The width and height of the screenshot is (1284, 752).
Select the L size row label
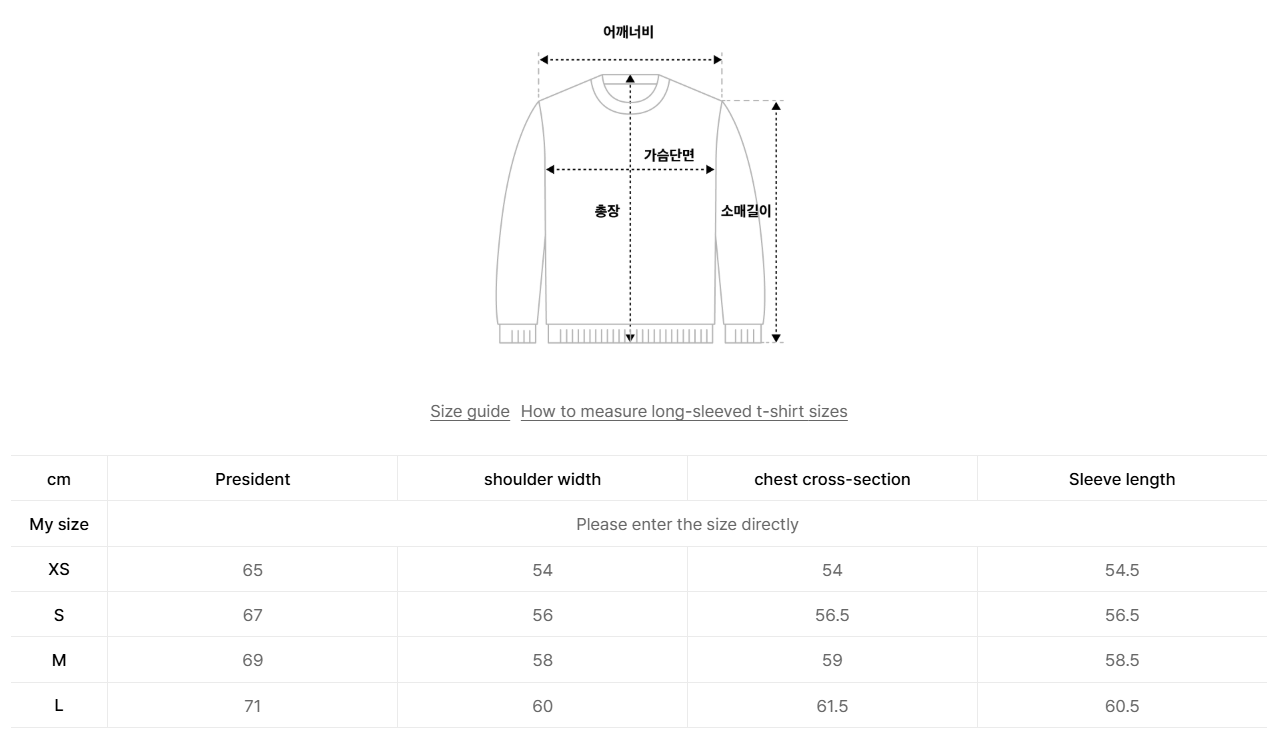59,705
